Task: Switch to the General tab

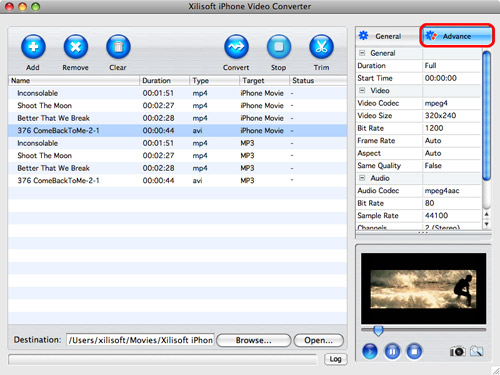Action: point(388,36)
